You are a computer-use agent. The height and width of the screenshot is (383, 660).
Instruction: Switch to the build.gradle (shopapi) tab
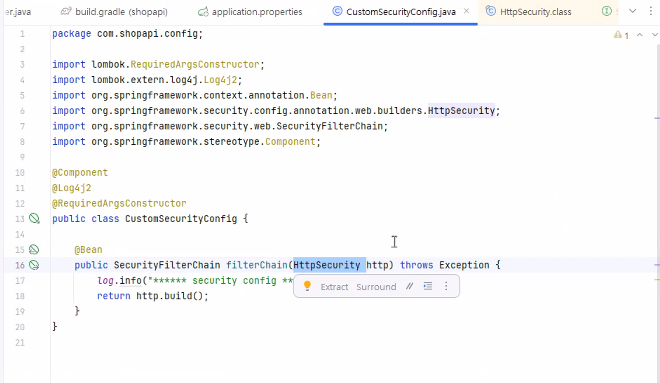tap(114, 12)
